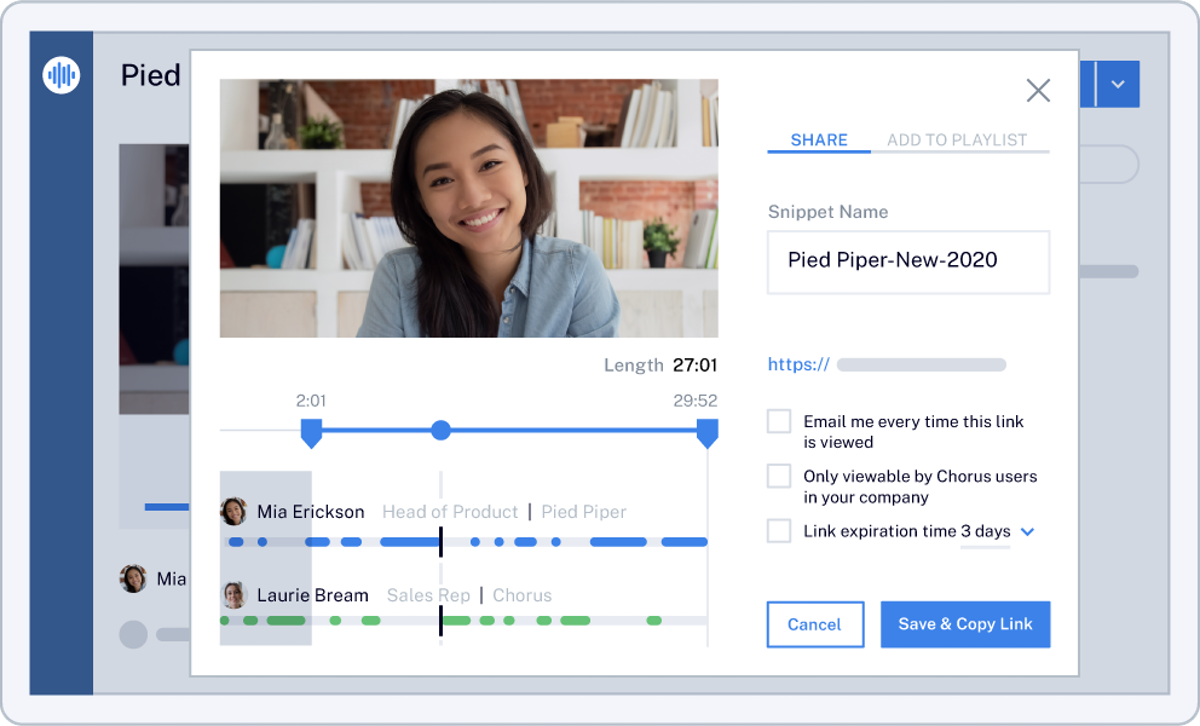Expand the blue dropdown arrow at top right
1200x726 pixels.
point(1118,85)
